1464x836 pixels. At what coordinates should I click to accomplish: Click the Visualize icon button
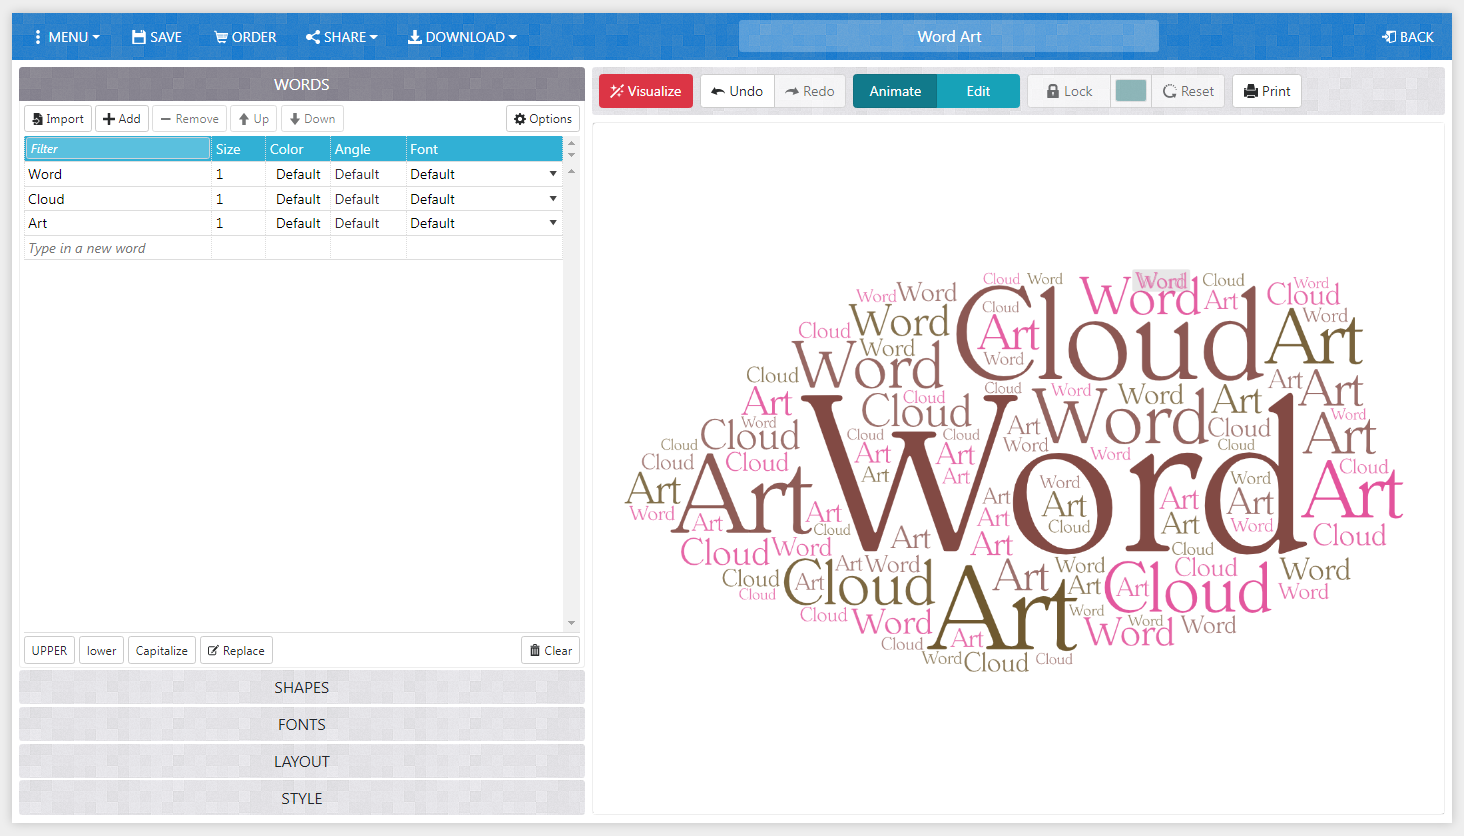pyautogui.click(x=619, y=90)
